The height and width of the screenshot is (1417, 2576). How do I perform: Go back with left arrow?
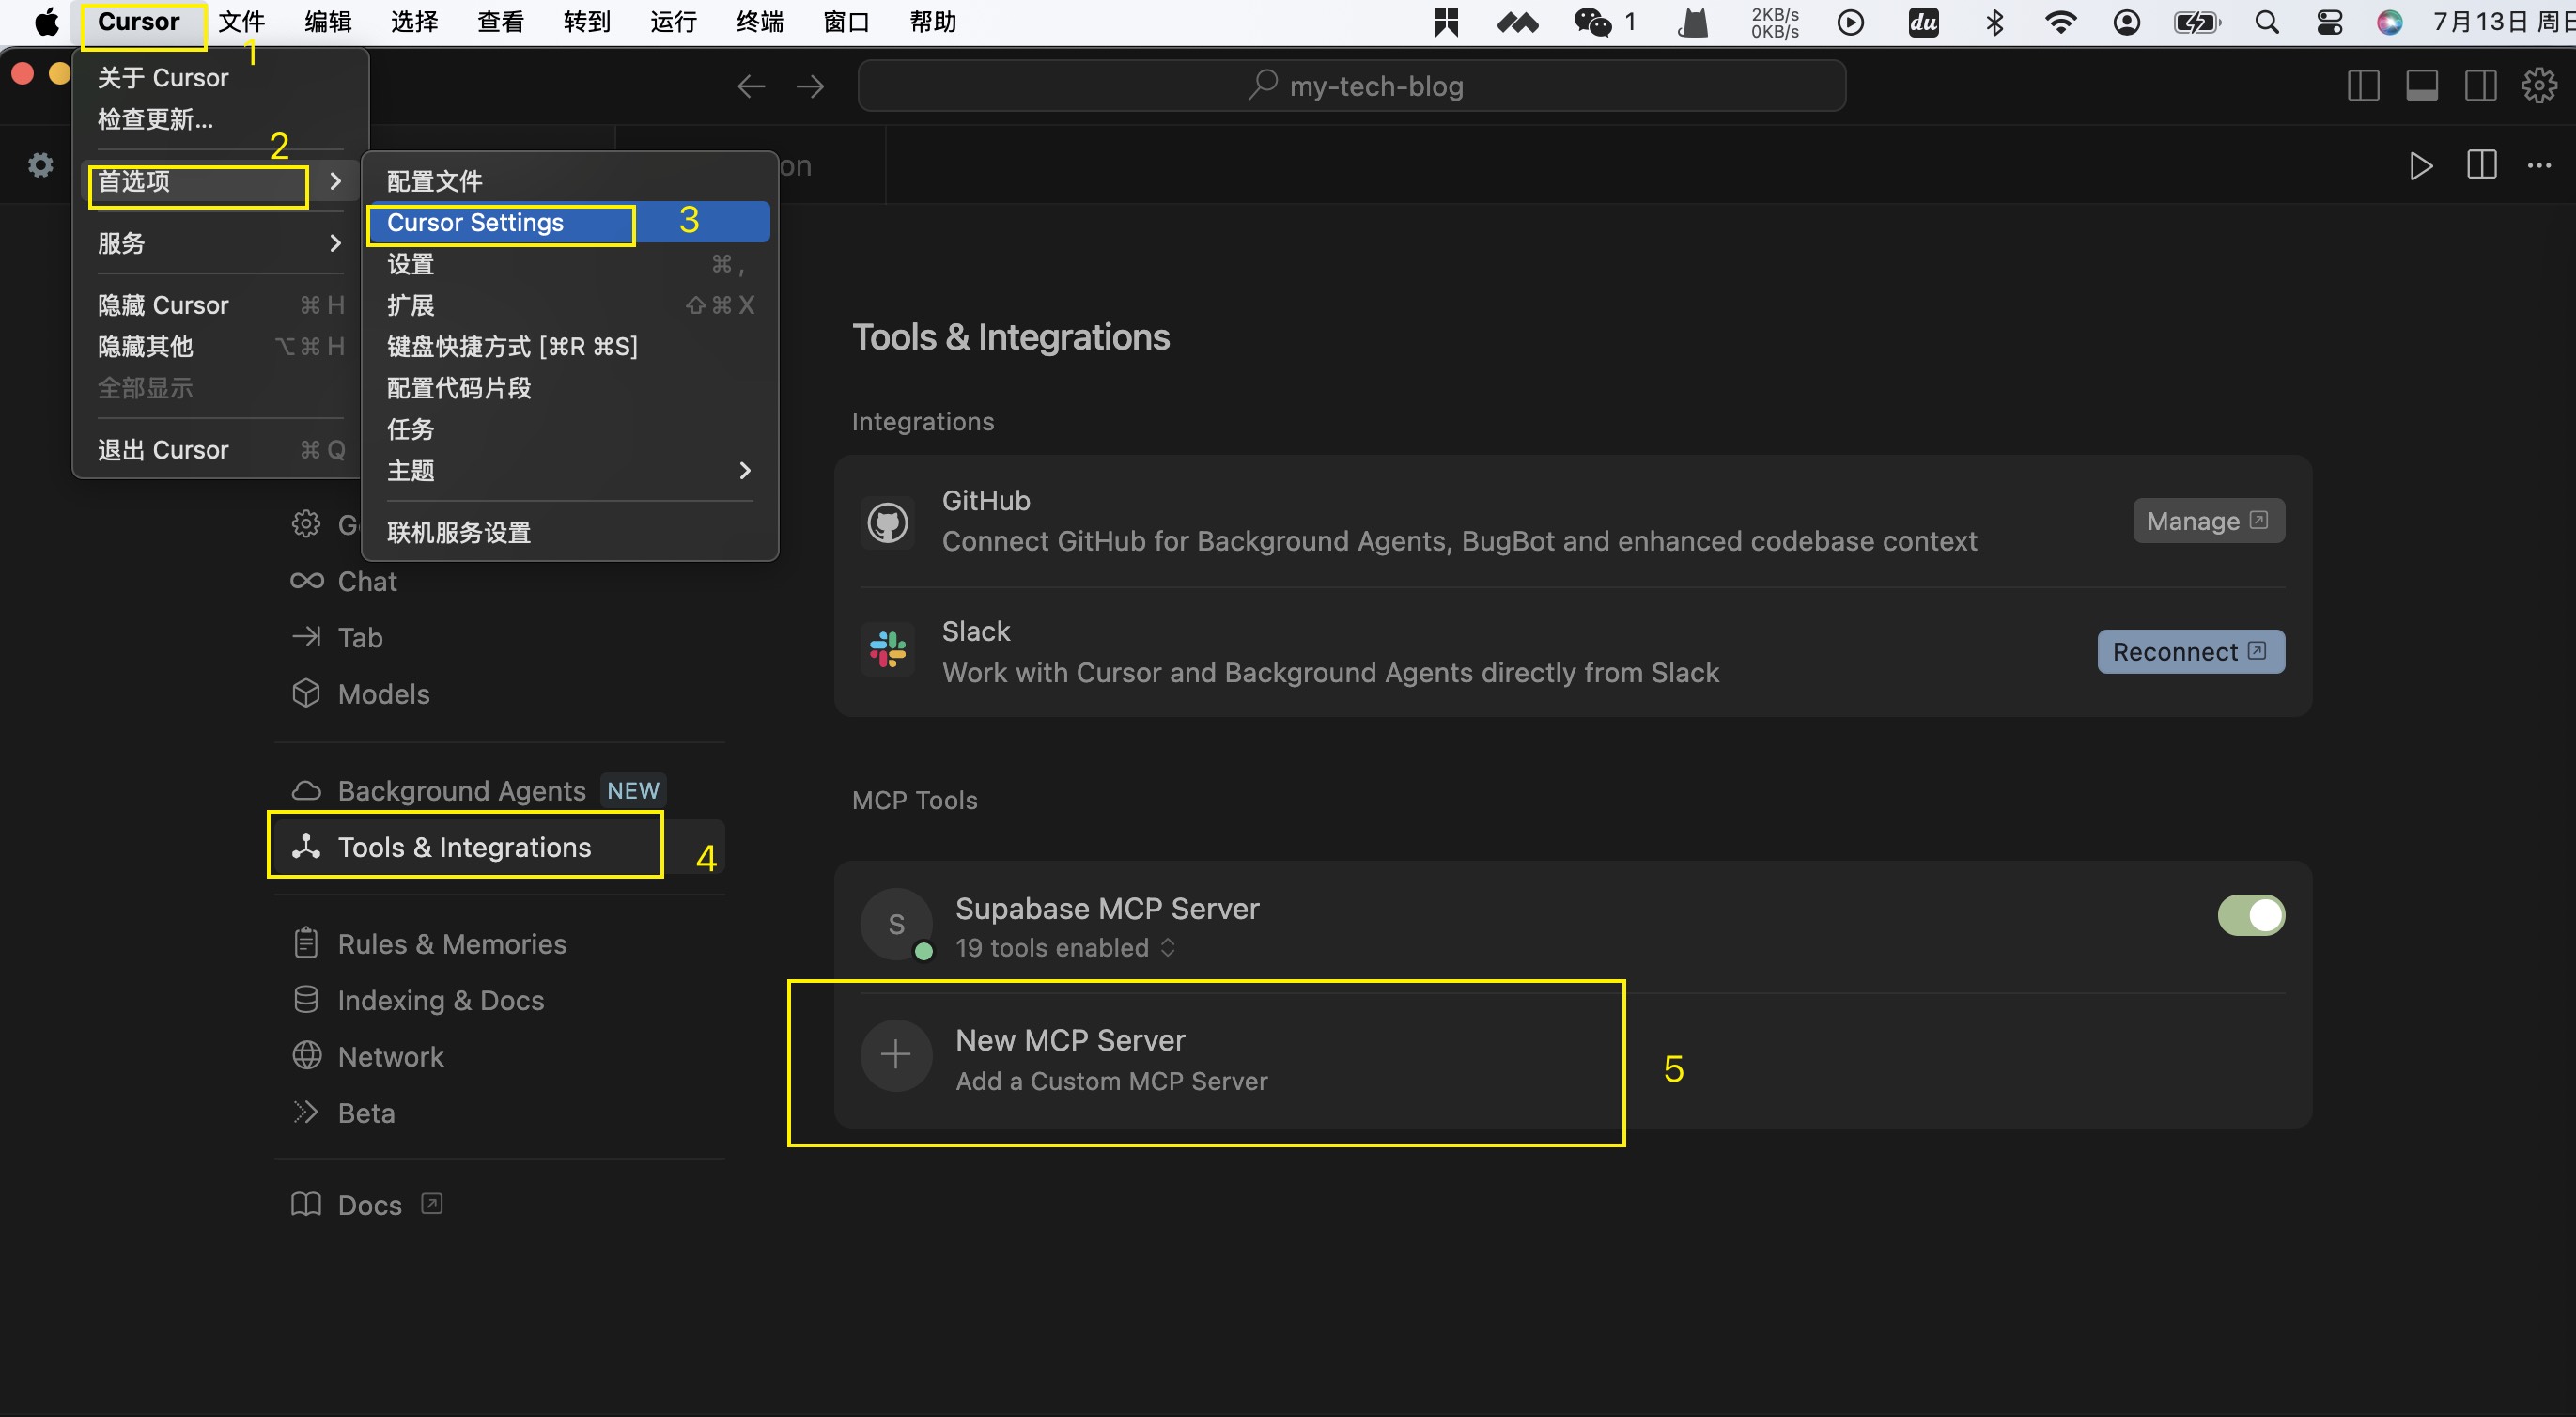[x=751, y=86]
